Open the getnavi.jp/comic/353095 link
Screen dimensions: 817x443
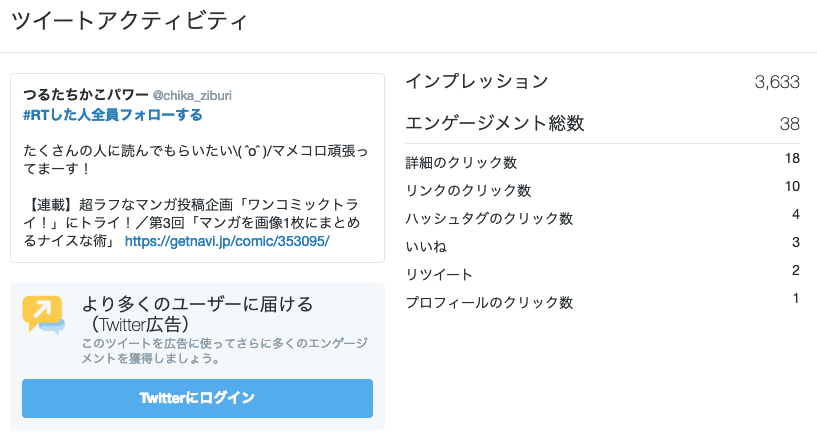227,241
